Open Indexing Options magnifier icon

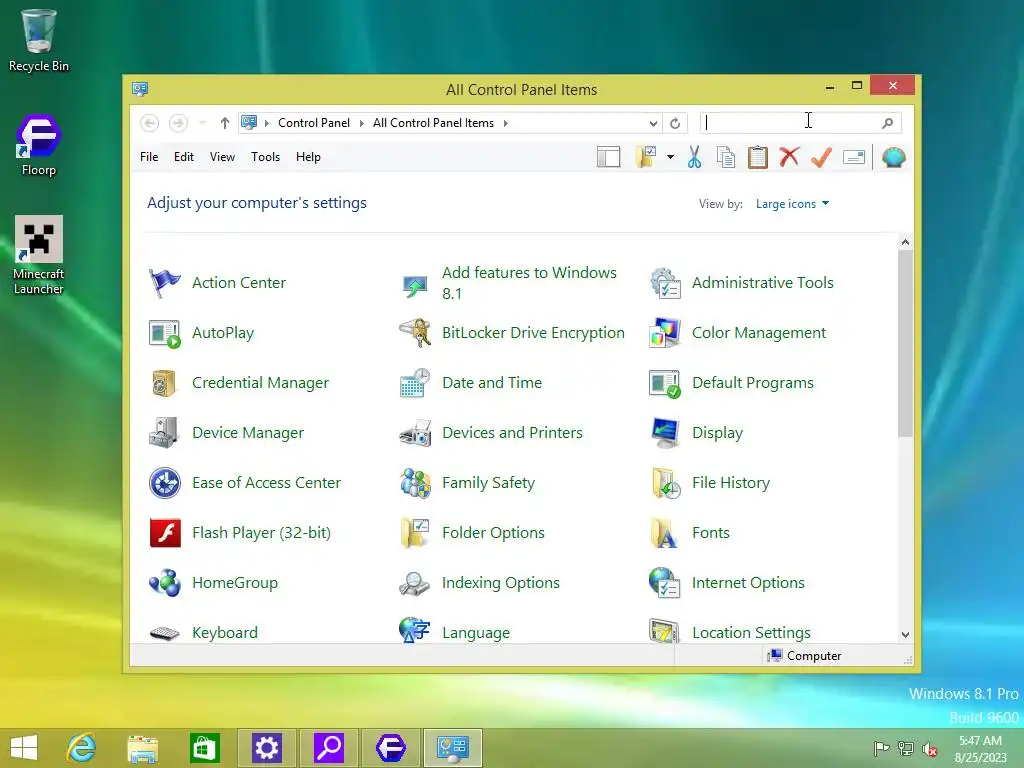(x=415, y=583)
